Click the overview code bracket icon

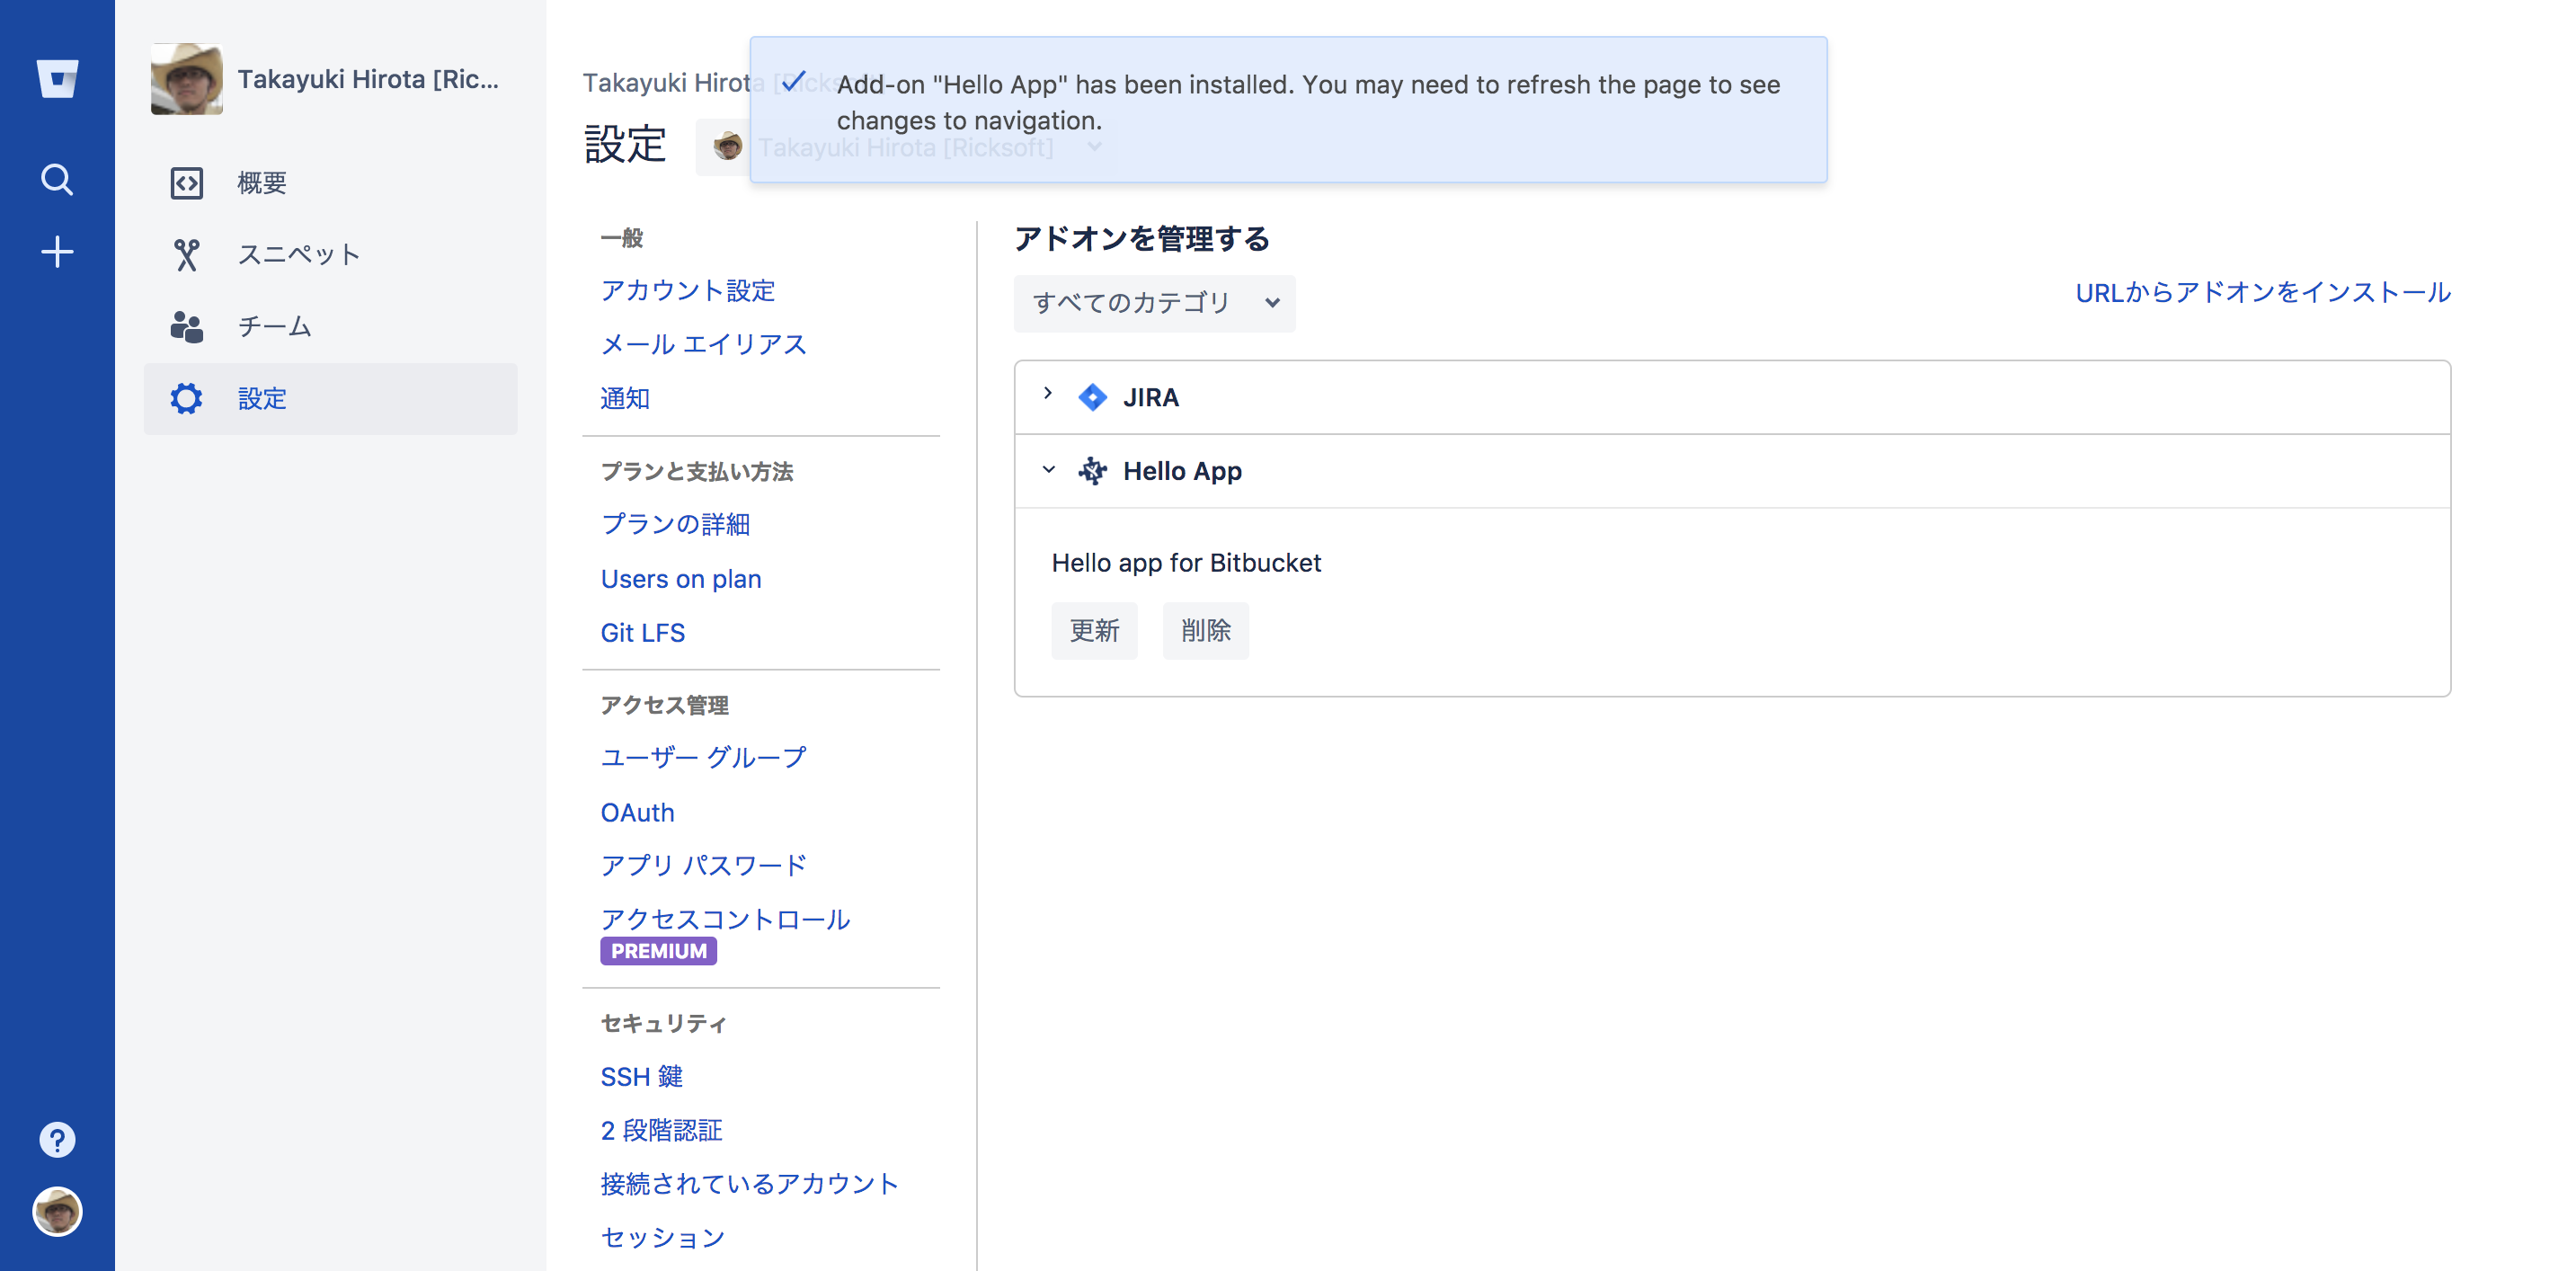click(x=186, y=183)
